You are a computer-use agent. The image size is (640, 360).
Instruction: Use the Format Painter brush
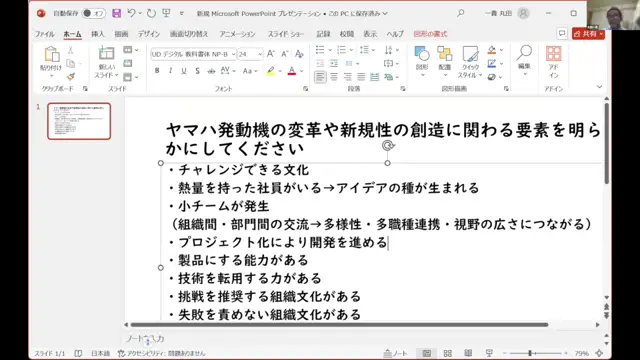tap(71, 76)
